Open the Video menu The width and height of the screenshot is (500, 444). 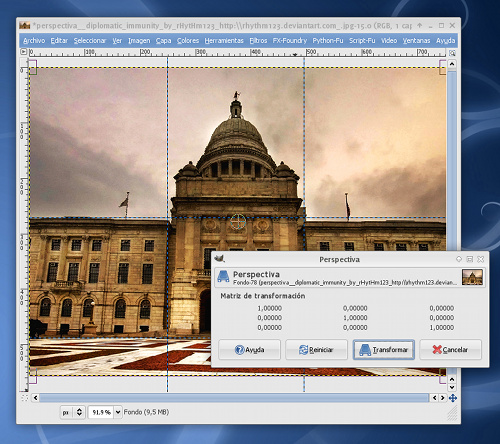pos(389,41)
